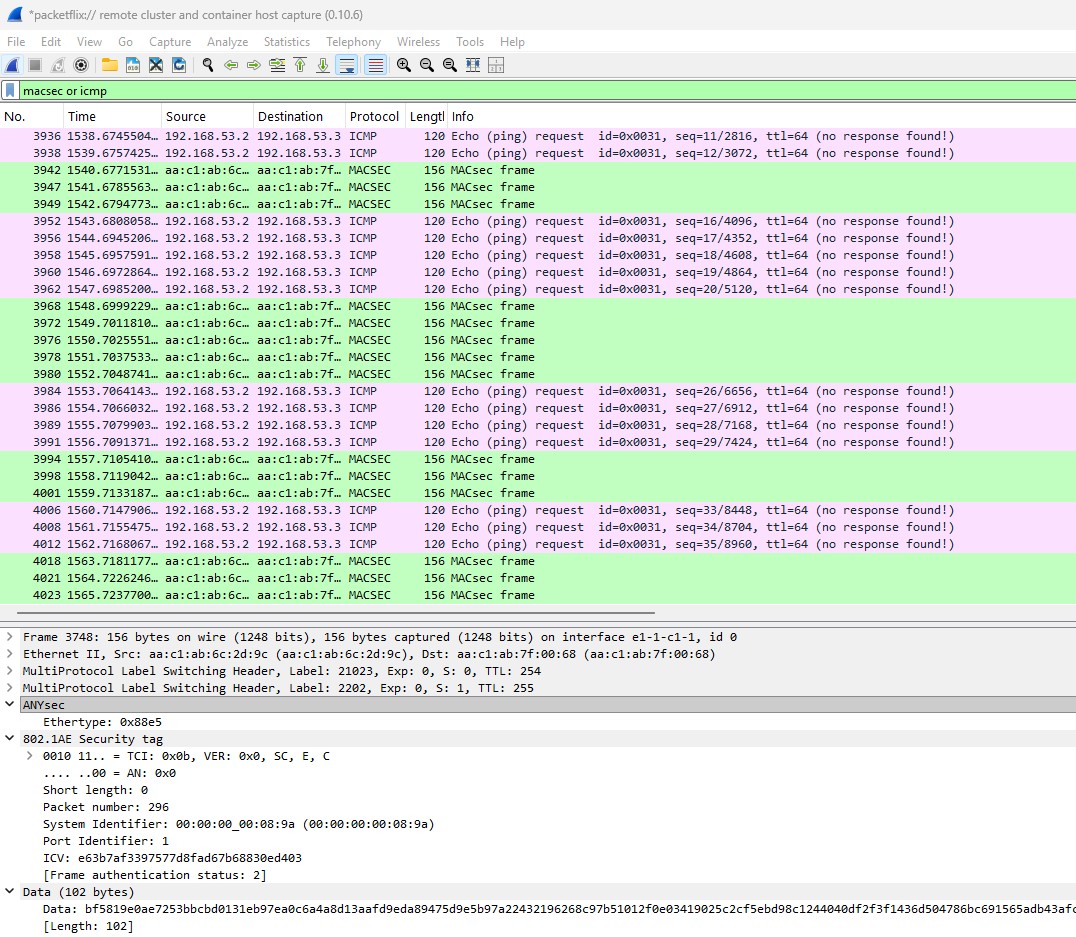Sort by the Source column header

tap(207, 117)
